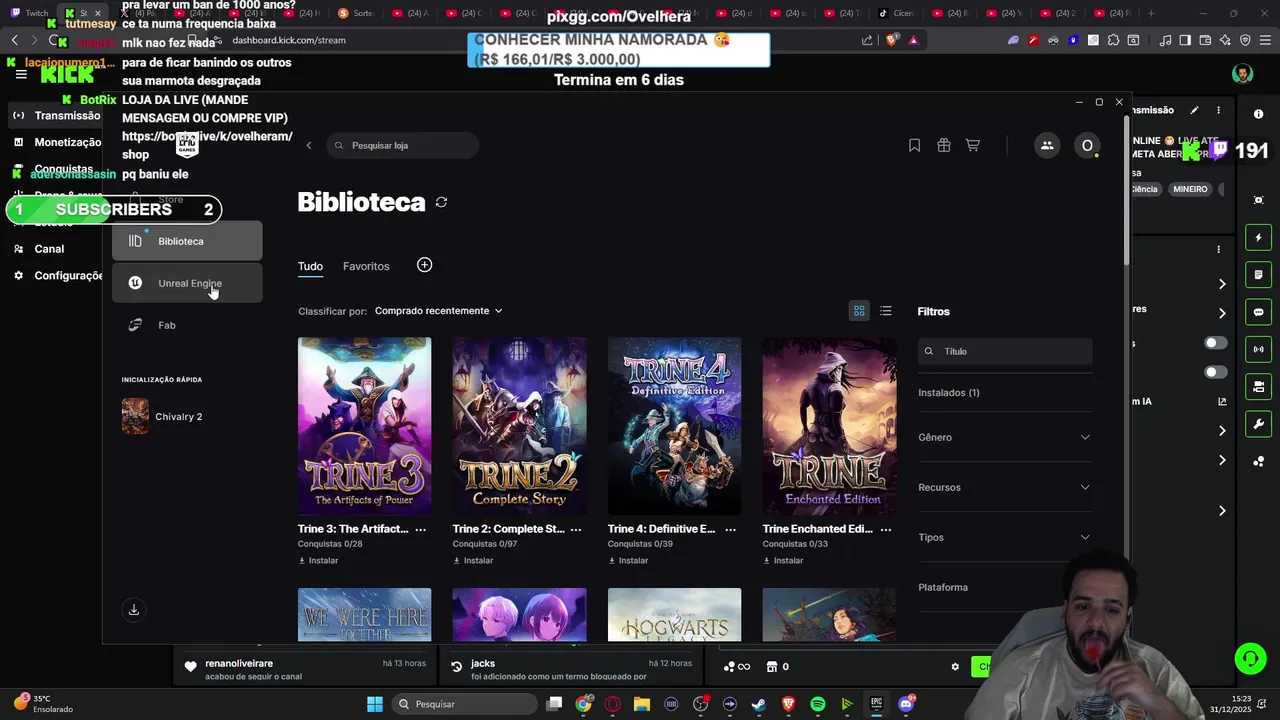Toggle the switch just below the 'res' row
The height and width of the screenshot is (720, 1280).
point(1215,343)
